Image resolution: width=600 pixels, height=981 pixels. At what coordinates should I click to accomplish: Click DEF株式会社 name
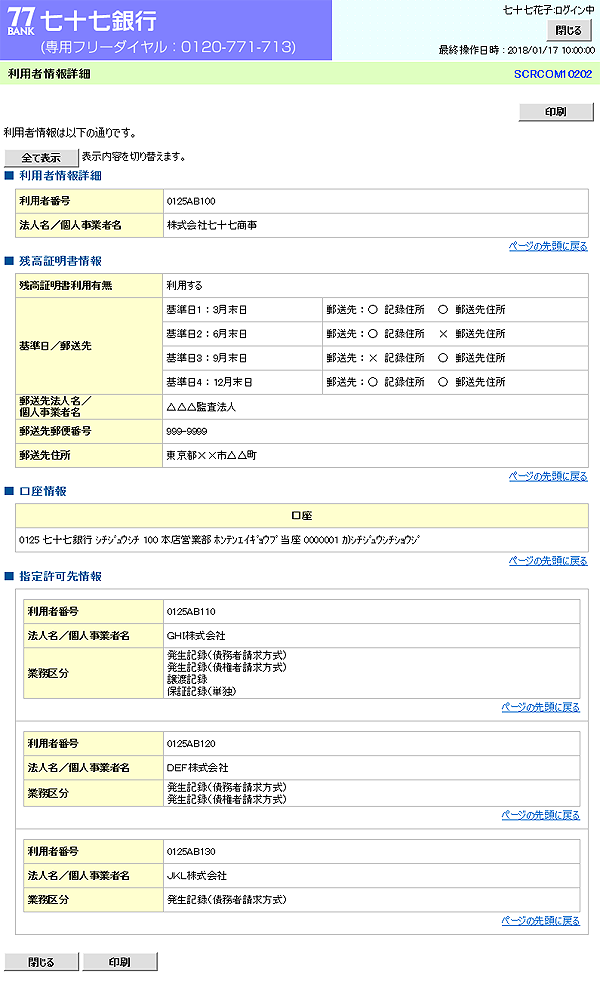tap(198, 768)
